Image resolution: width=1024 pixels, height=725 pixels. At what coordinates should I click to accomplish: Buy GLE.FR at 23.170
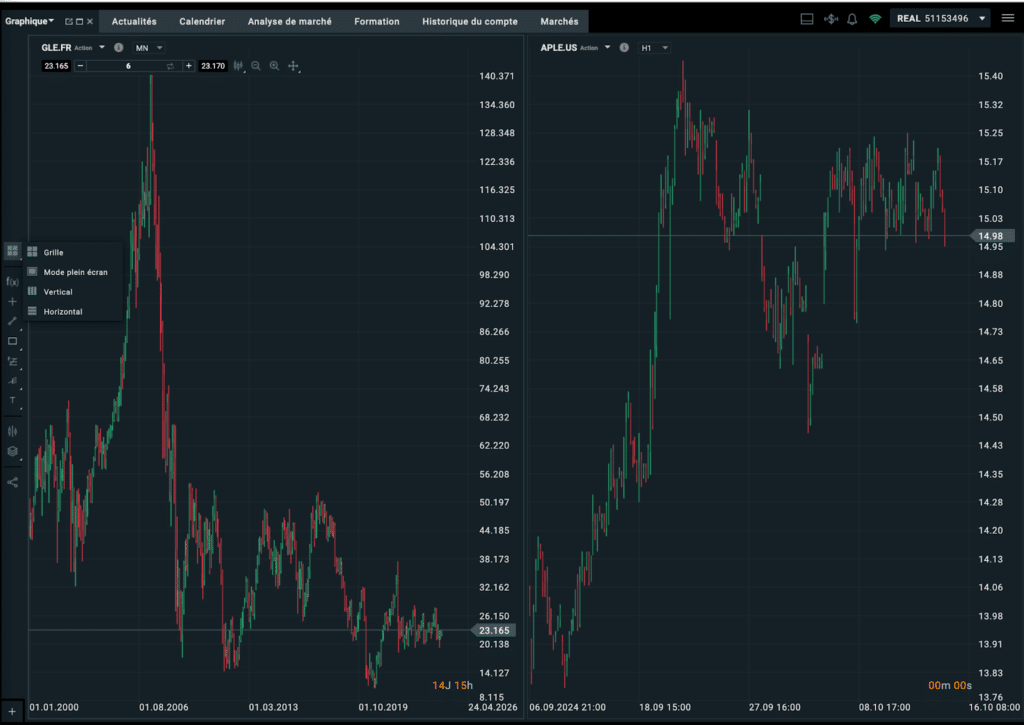click(213, 66)
